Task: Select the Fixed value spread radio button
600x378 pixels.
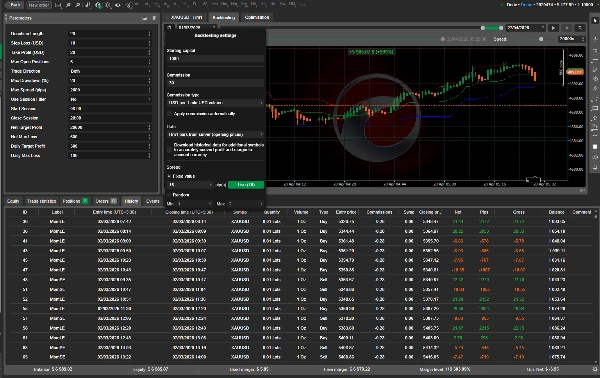Action: click(x=169, y=176)
